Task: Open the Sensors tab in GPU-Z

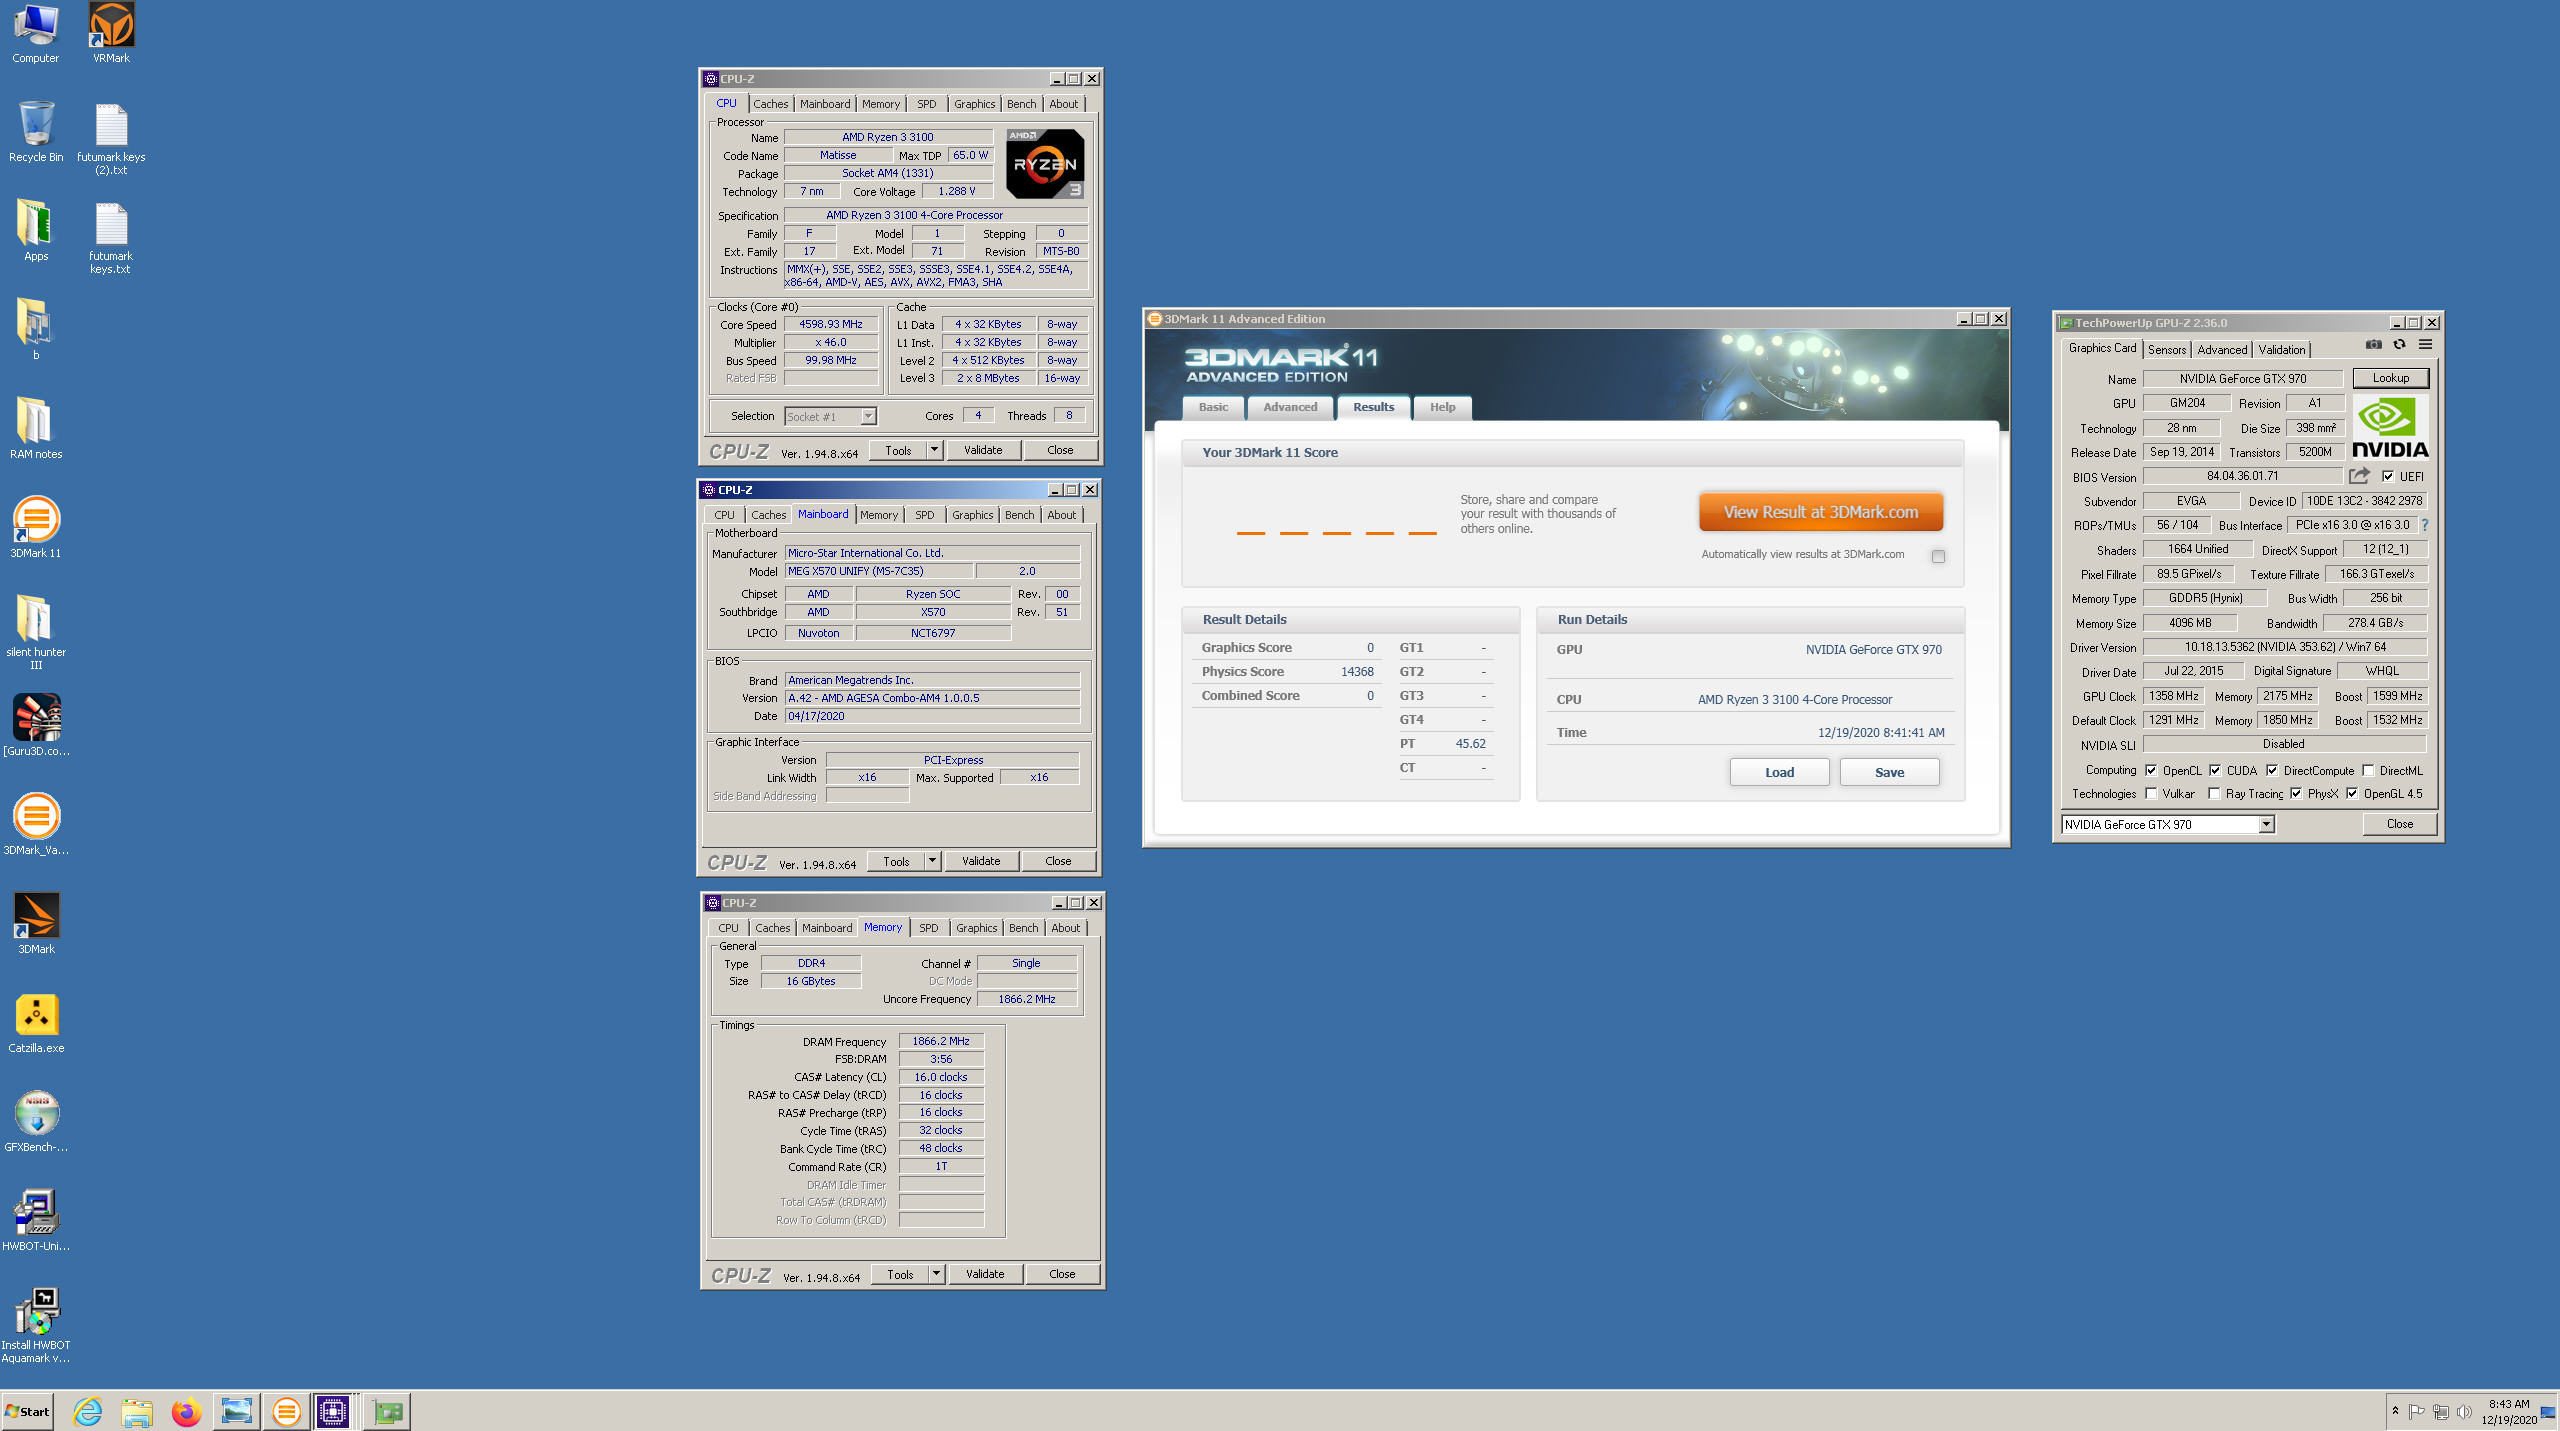Action: [x=2167, y=350]
